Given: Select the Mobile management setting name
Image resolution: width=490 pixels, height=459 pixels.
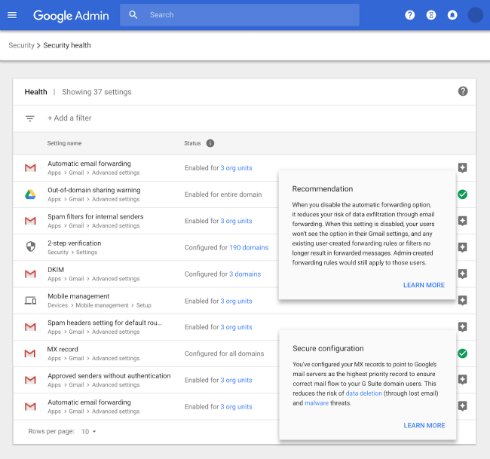Looking at the screenshot, I should point(79,296).
